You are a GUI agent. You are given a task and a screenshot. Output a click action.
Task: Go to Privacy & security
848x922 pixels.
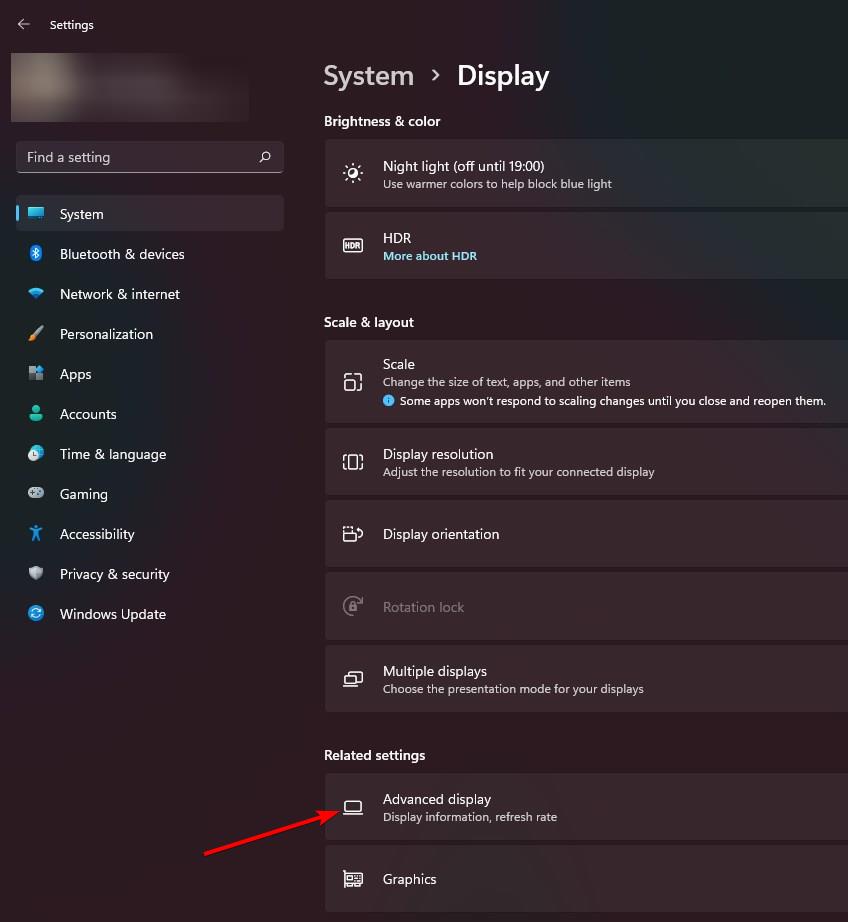point(150,573)
